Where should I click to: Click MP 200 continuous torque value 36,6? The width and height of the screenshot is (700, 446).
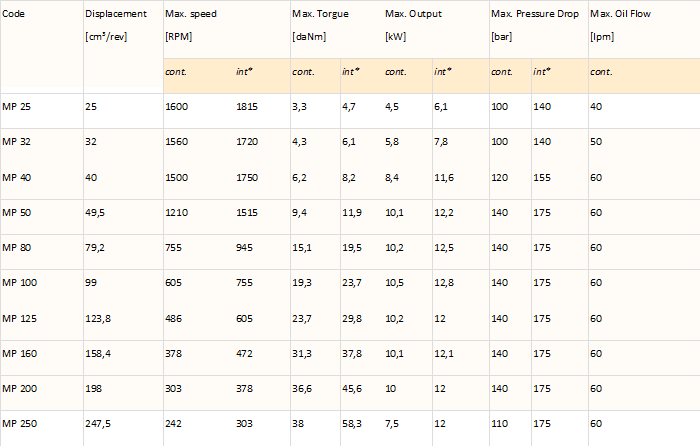point(302,389)
